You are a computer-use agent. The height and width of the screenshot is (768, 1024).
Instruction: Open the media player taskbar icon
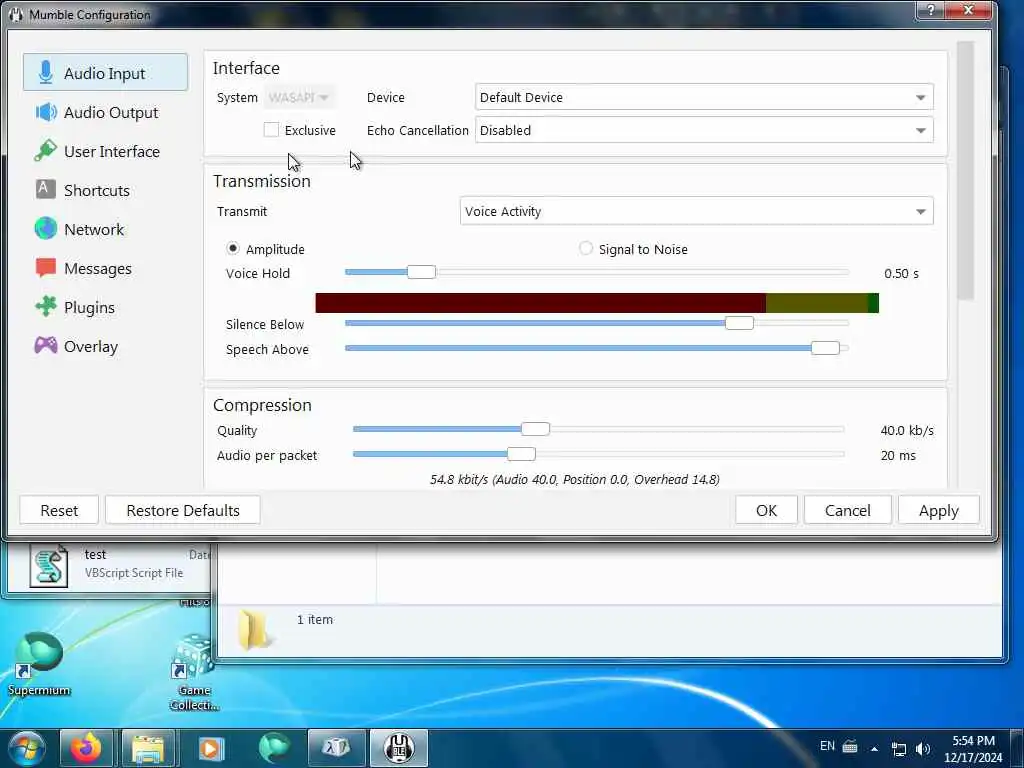click(x=210, y=748)
